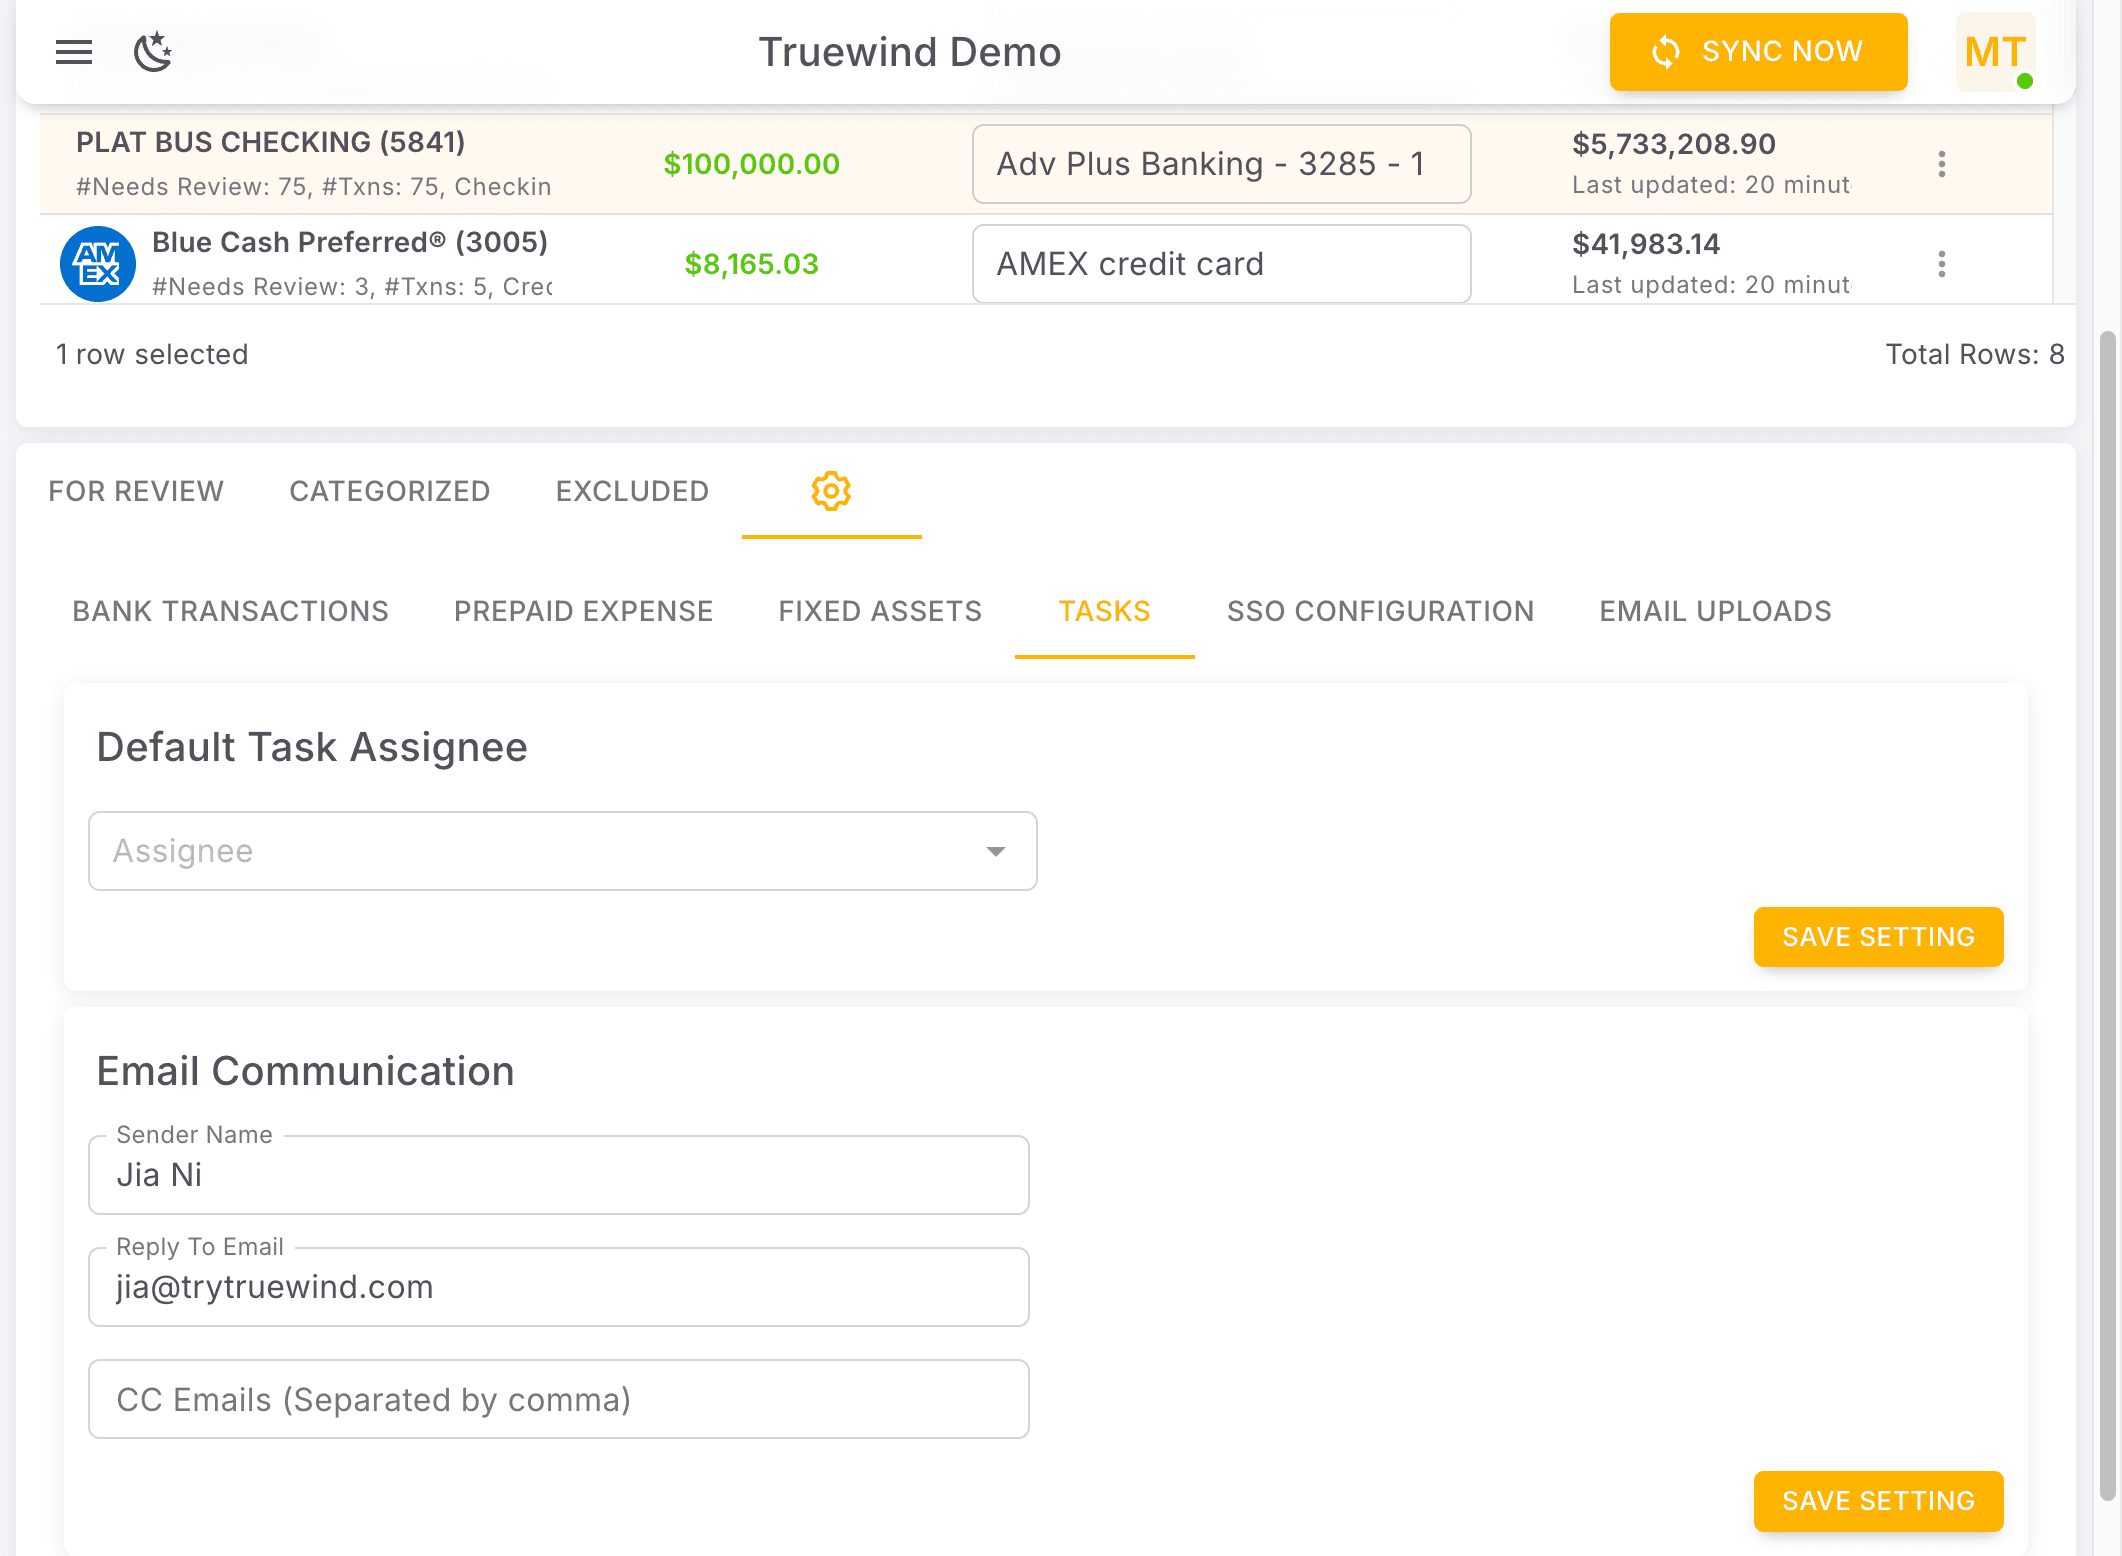Click the sync refresh icon in SYNC NOW
This screenshot has width=2122, height=1556.
coord(1665,52)
